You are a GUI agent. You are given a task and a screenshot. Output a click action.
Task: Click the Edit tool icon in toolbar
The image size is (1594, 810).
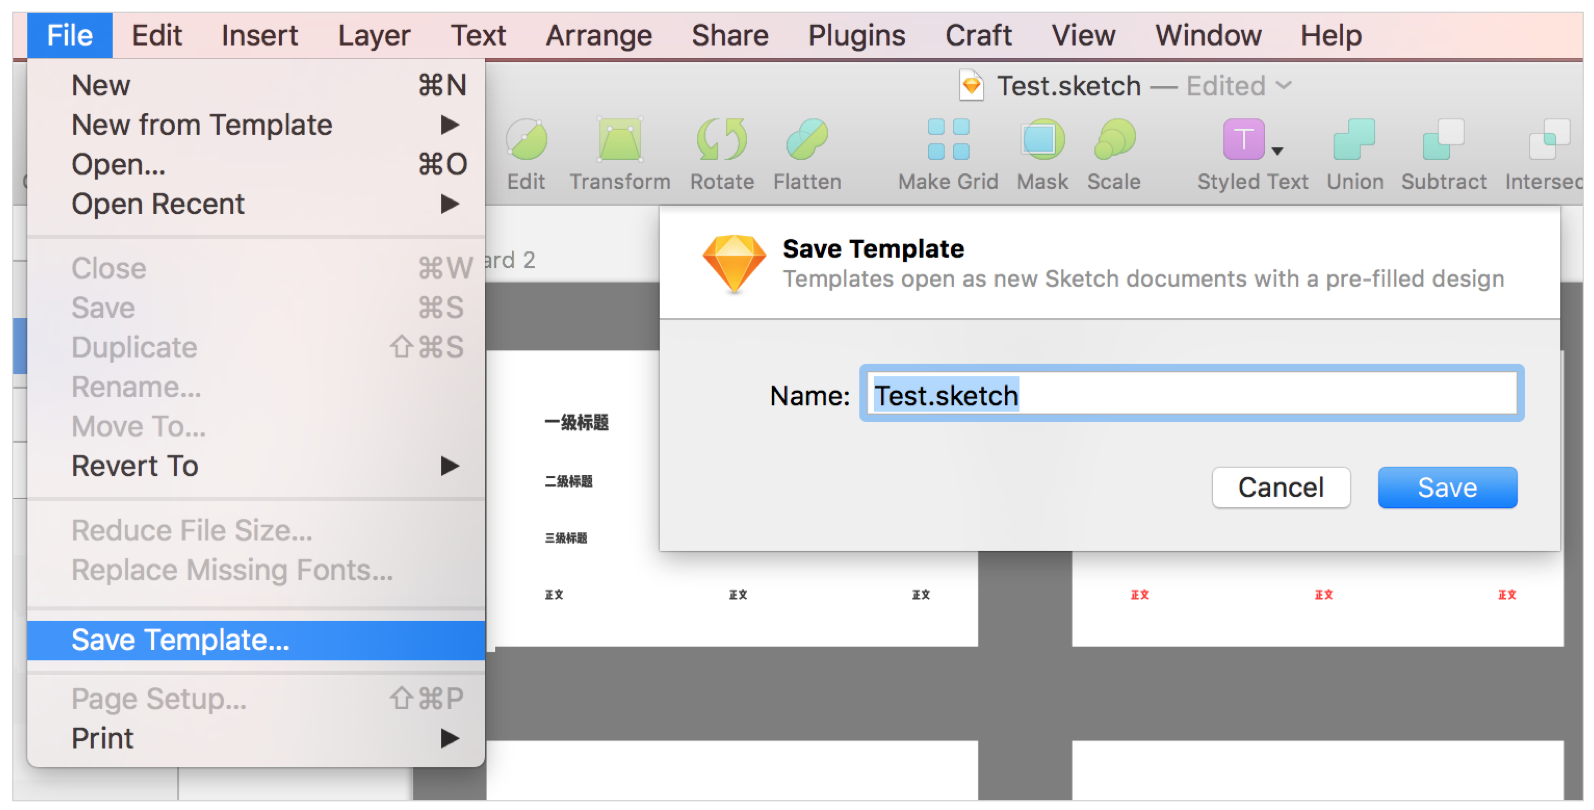click(x=526, y=140)
